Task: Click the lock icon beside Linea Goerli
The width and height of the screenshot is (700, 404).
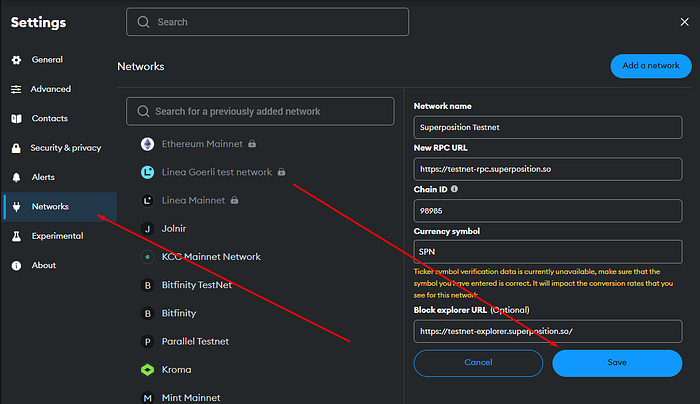Action: coord(281,172)
